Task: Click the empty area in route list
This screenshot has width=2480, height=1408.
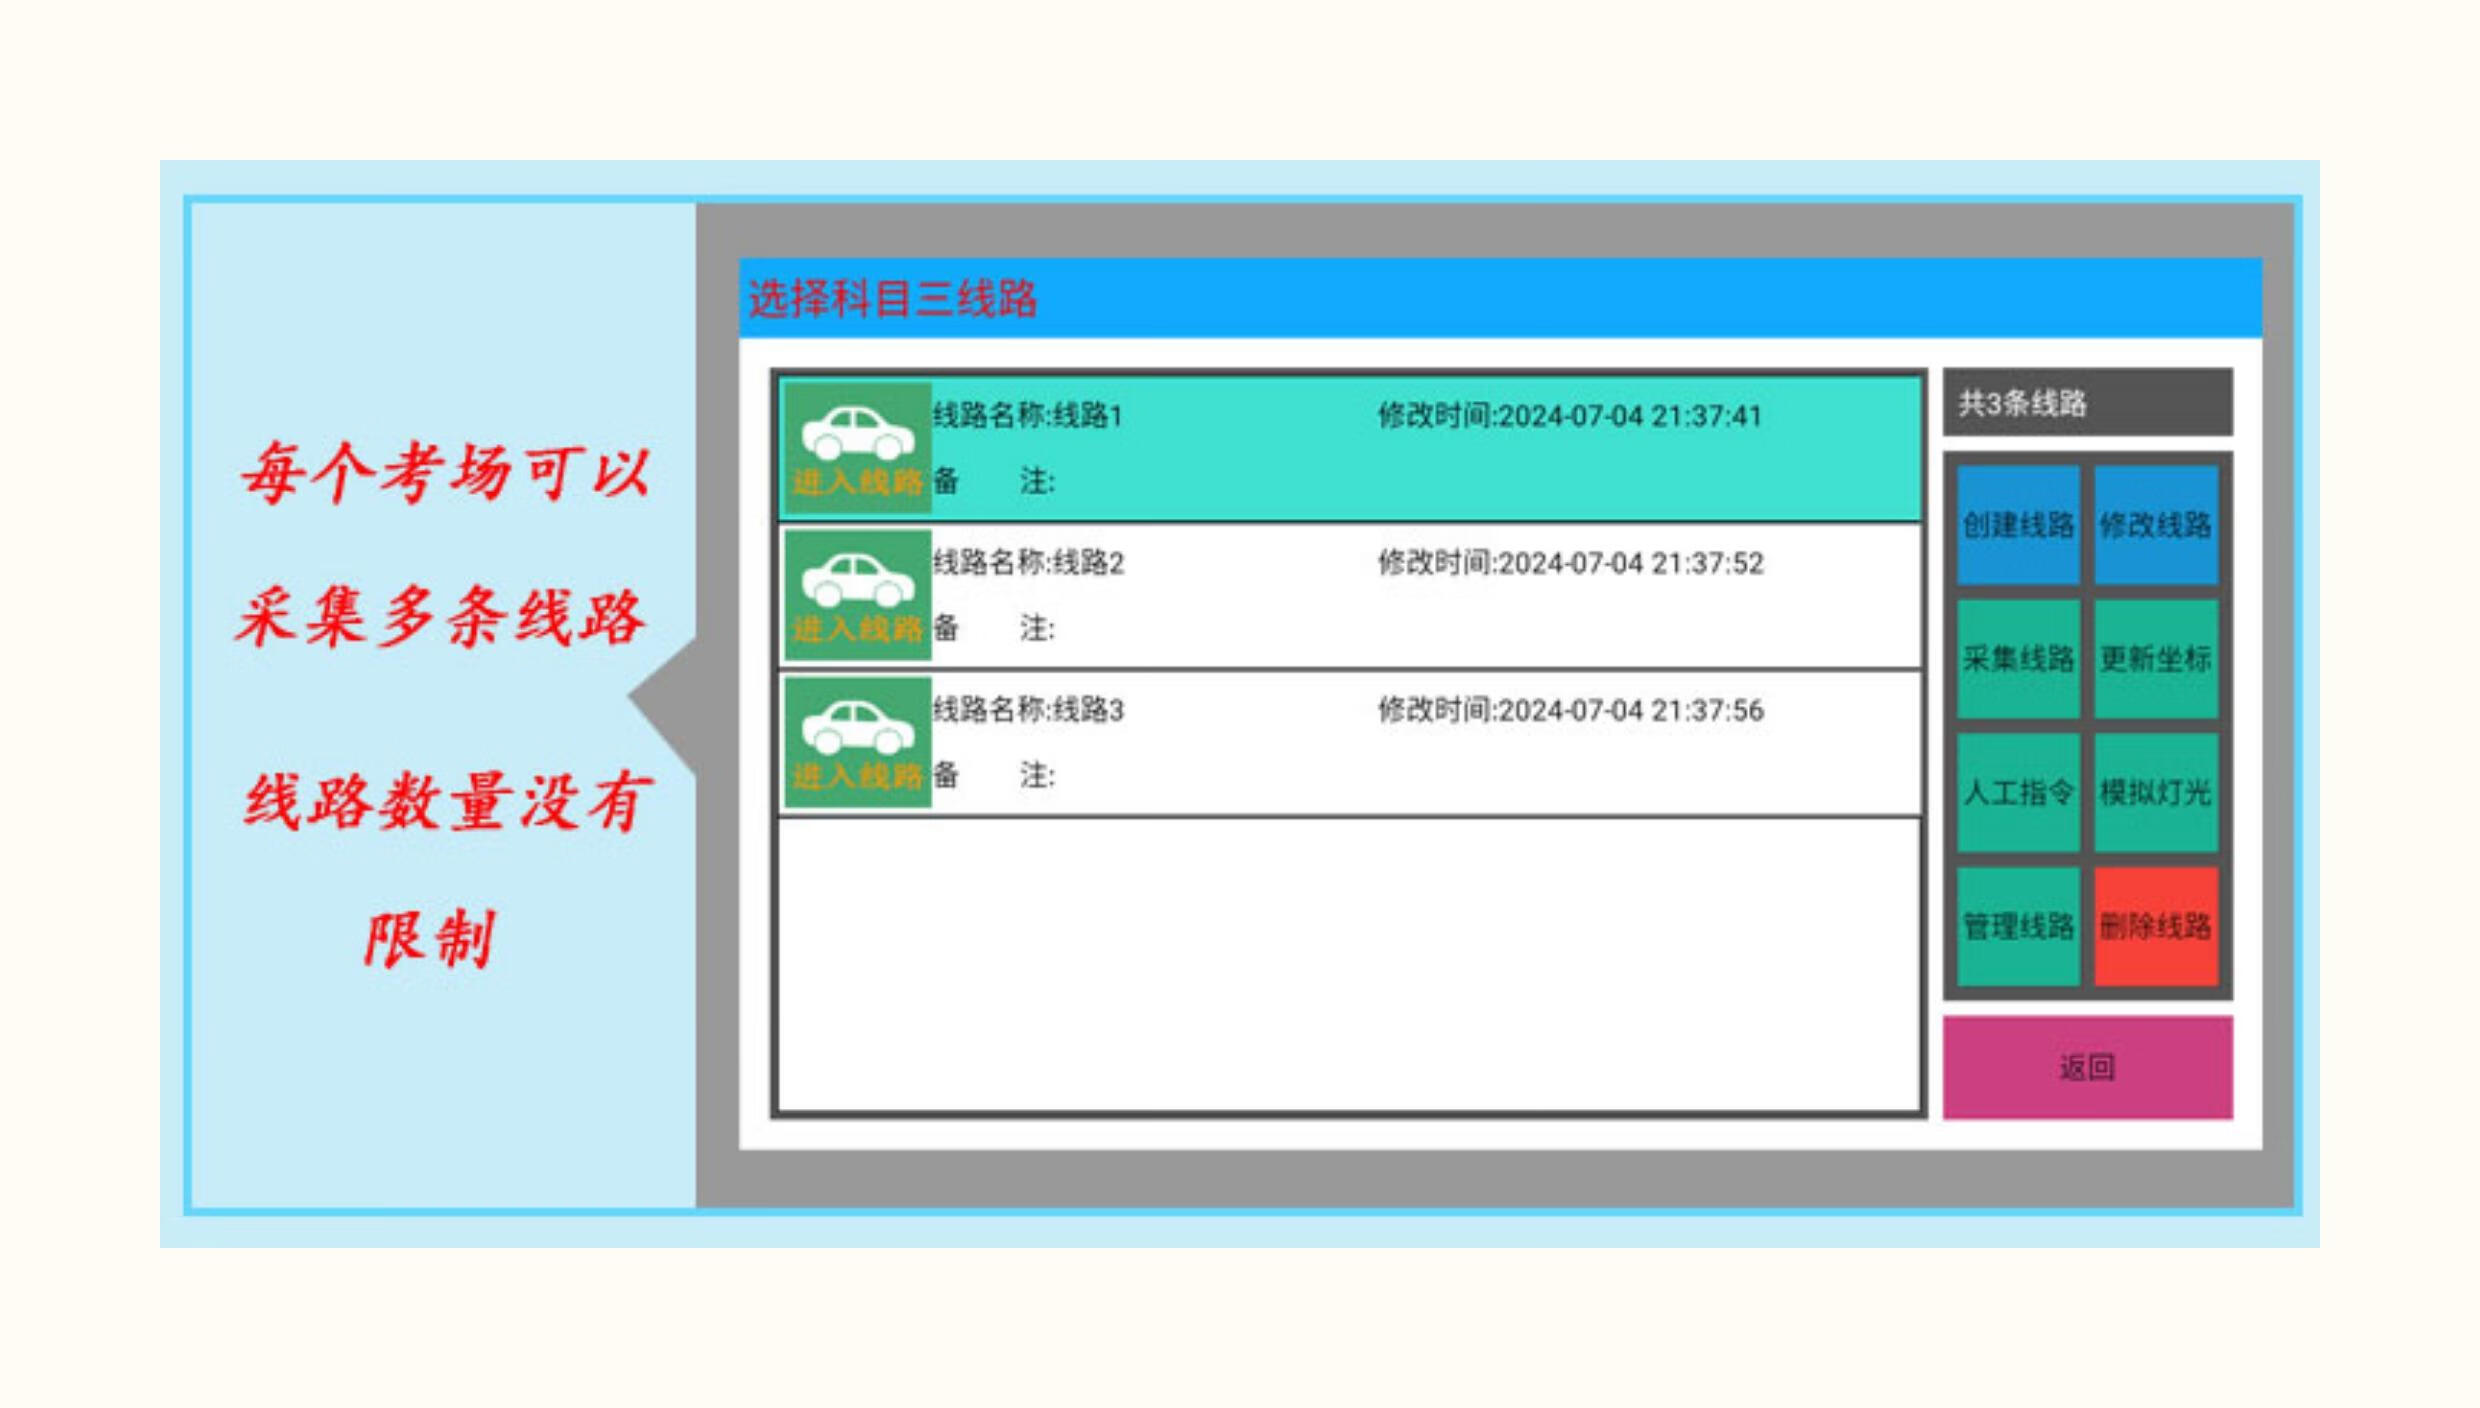Action: pyautogui.click(x=1348, y=965)
